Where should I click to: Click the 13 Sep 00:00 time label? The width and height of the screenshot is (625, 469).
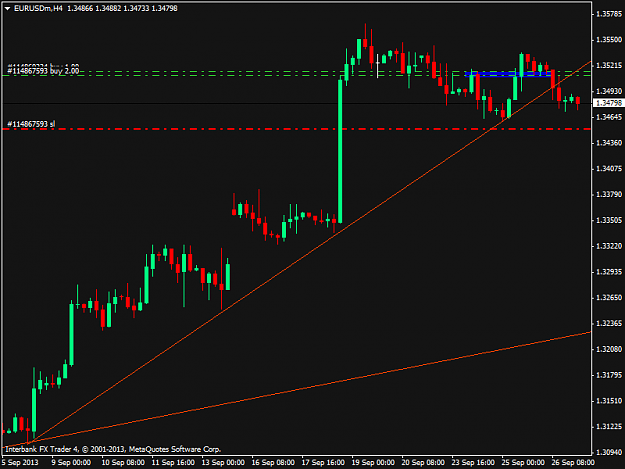[x=223, y=463]
